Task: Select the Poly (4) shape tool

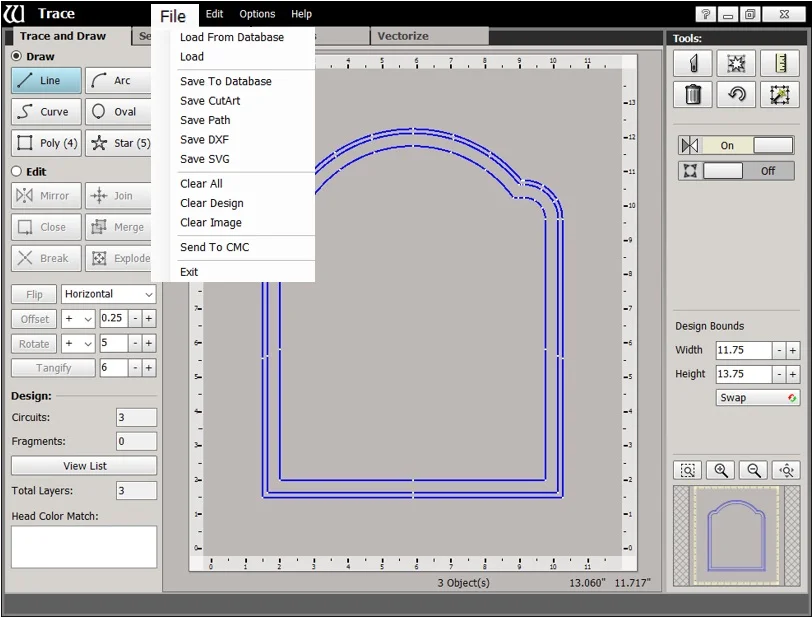Action: click(x=46, y=143)
